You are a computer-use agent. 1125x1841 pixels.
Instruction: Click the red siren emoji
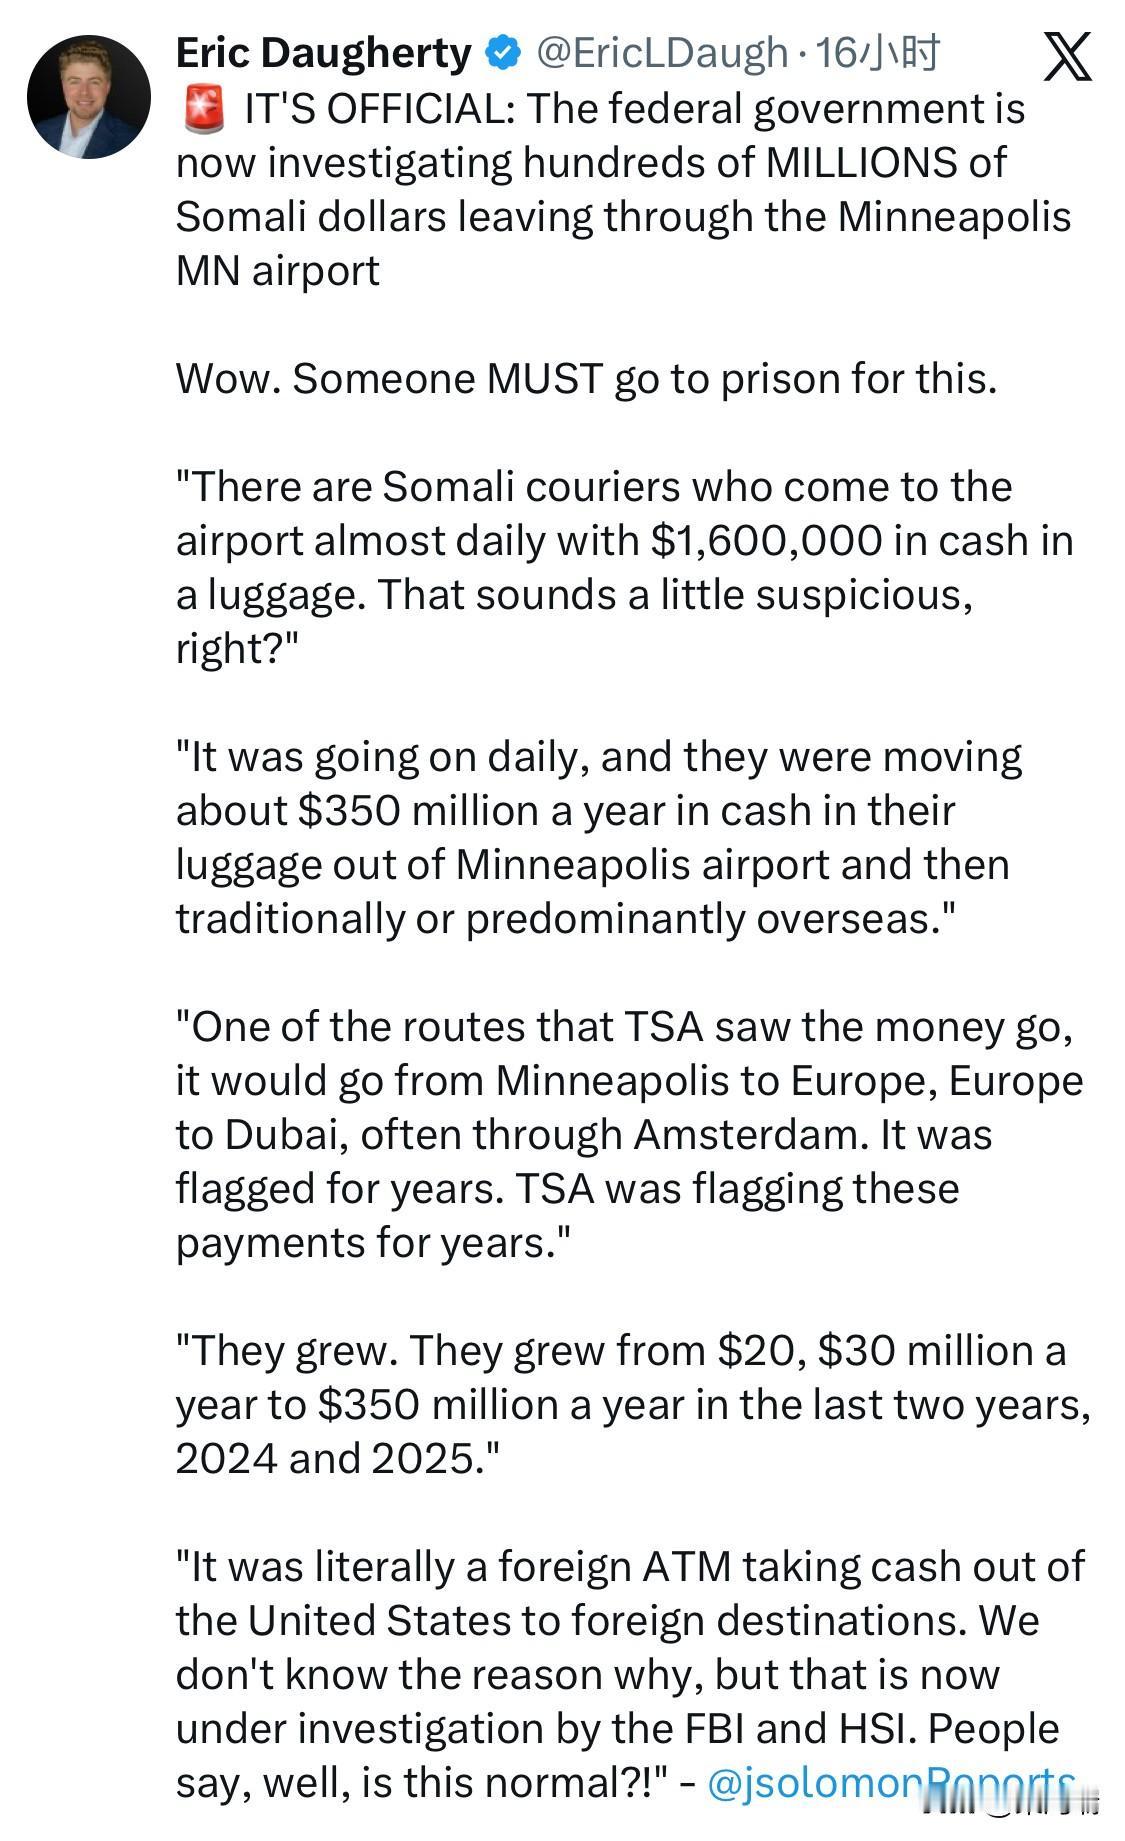pos(205,109)
